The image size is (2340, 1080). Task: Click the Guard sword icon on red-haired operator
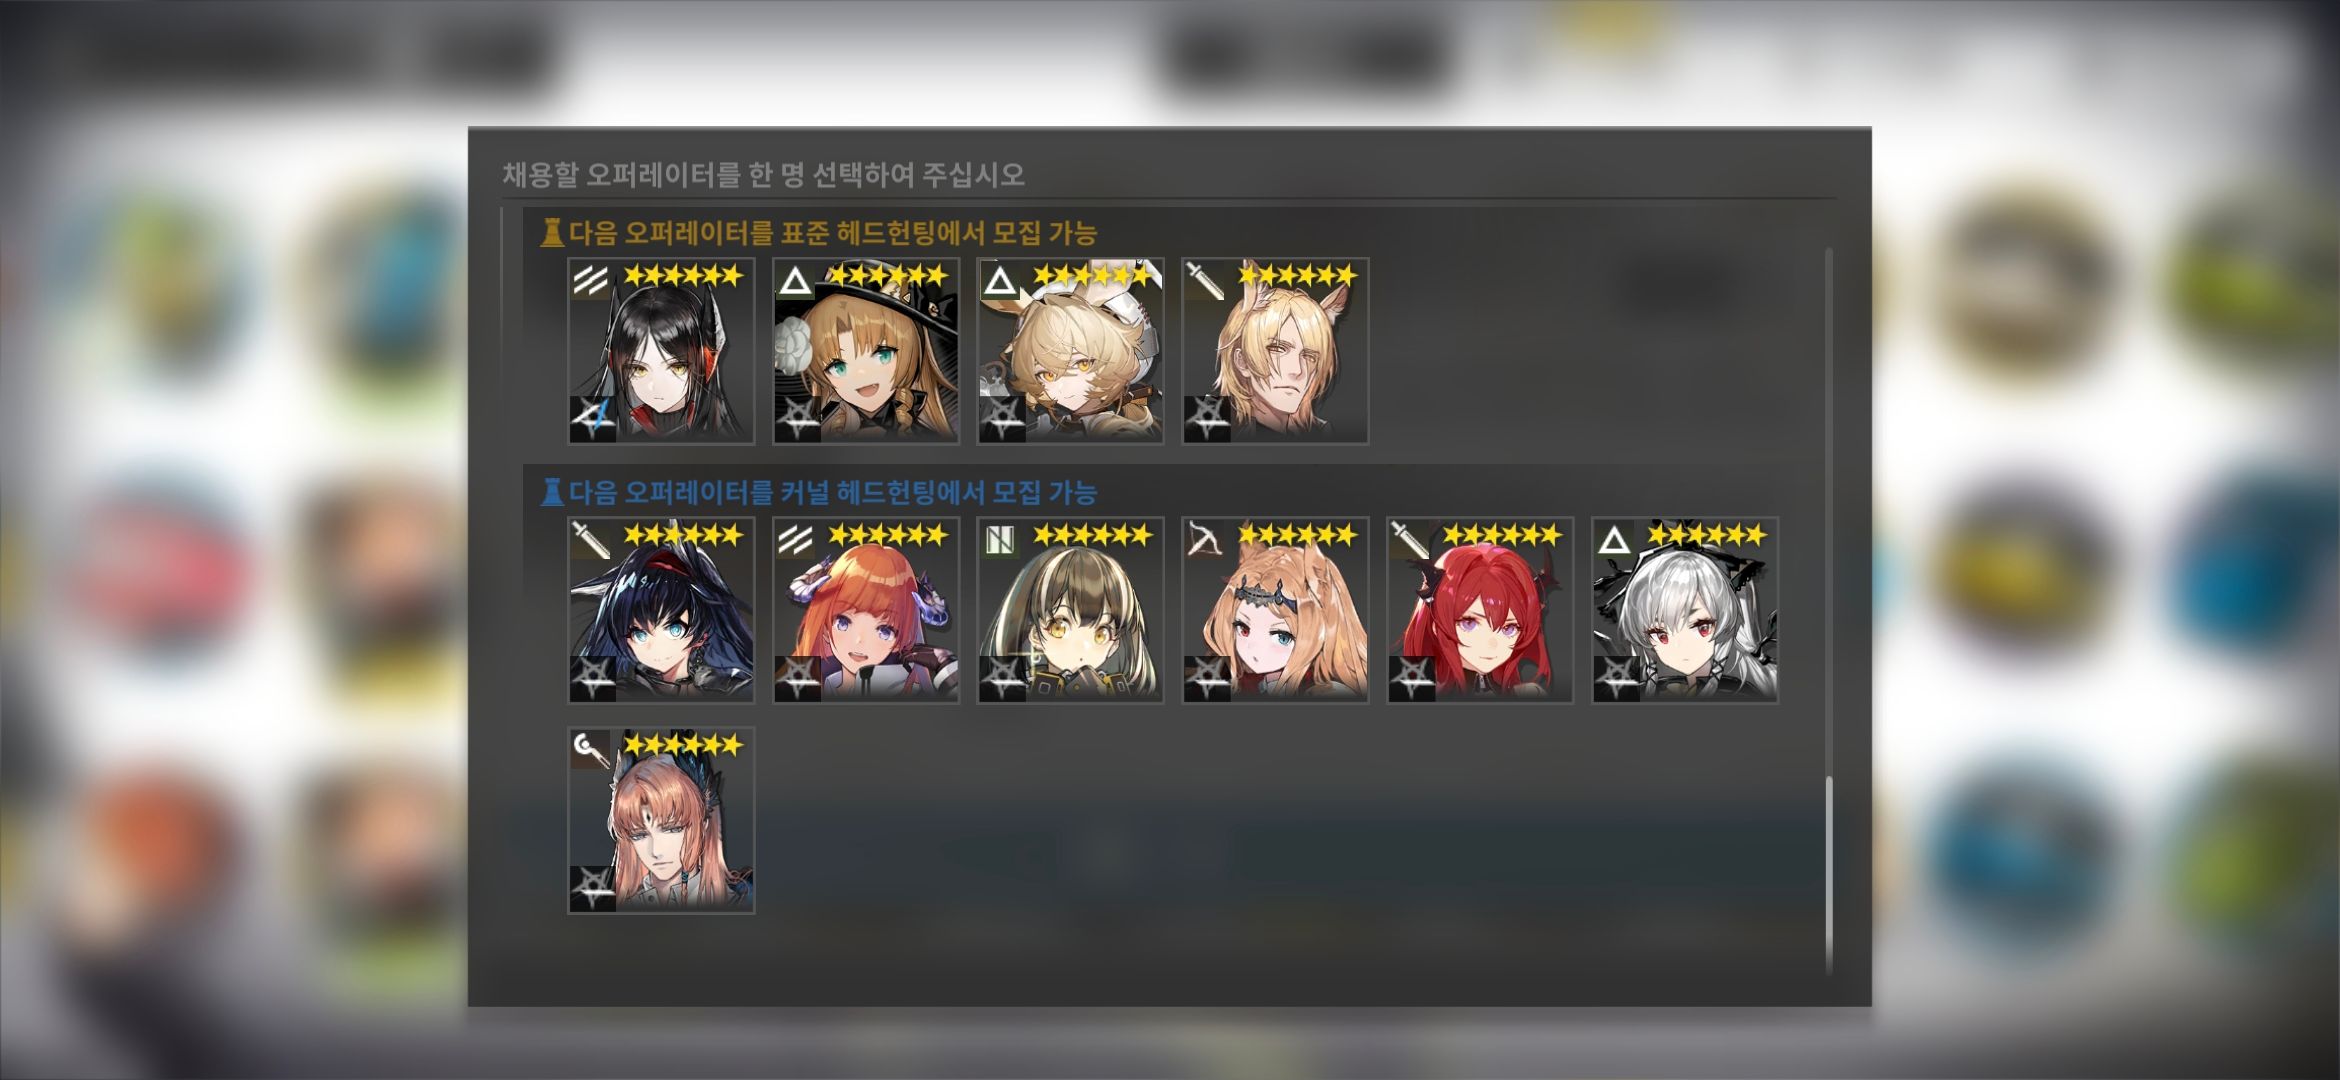pos(1409,540)
